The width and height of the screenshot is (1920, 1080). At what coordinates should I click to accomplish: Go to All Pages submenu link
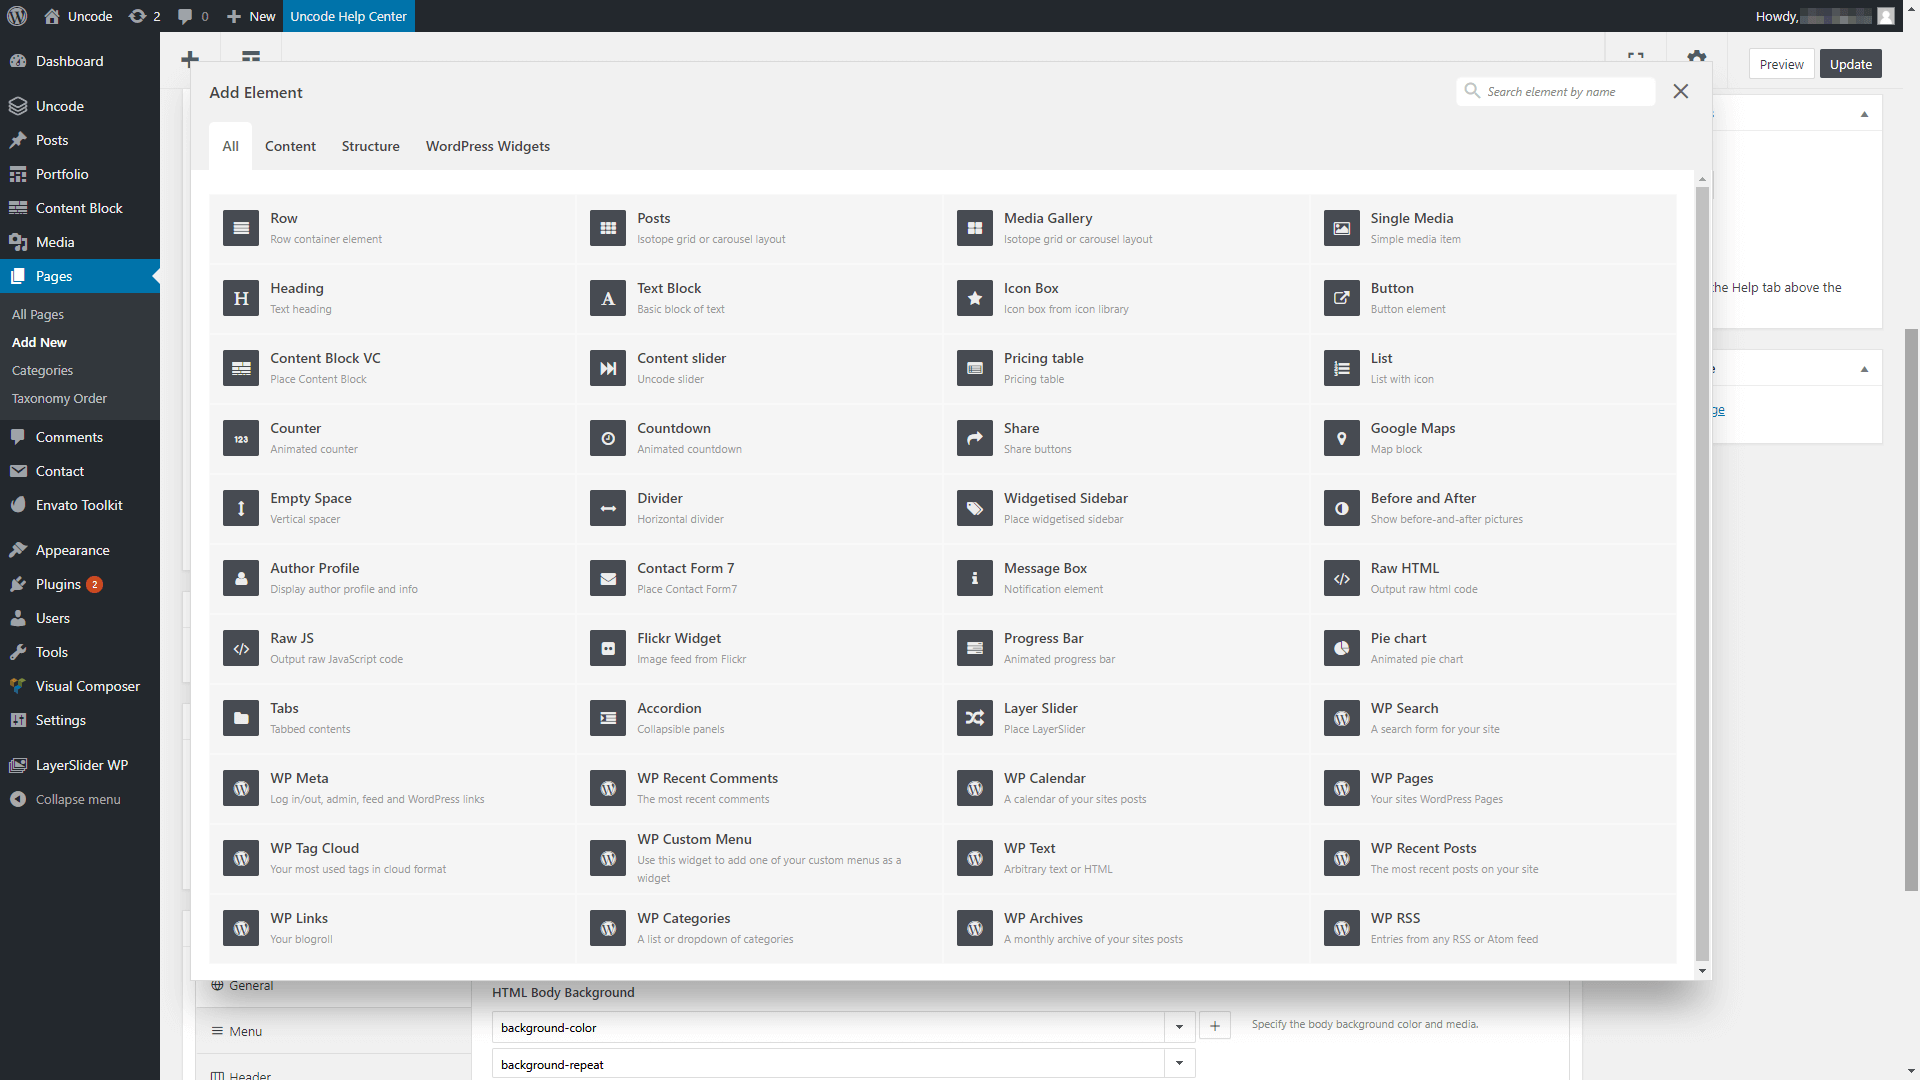(38, 314)
